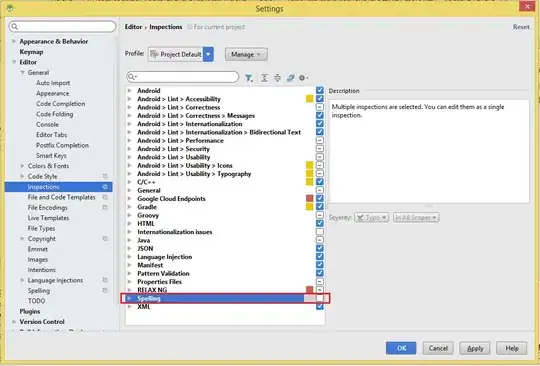Collapse the Editor settings node

pyautogui.click(x=14, y=62)
